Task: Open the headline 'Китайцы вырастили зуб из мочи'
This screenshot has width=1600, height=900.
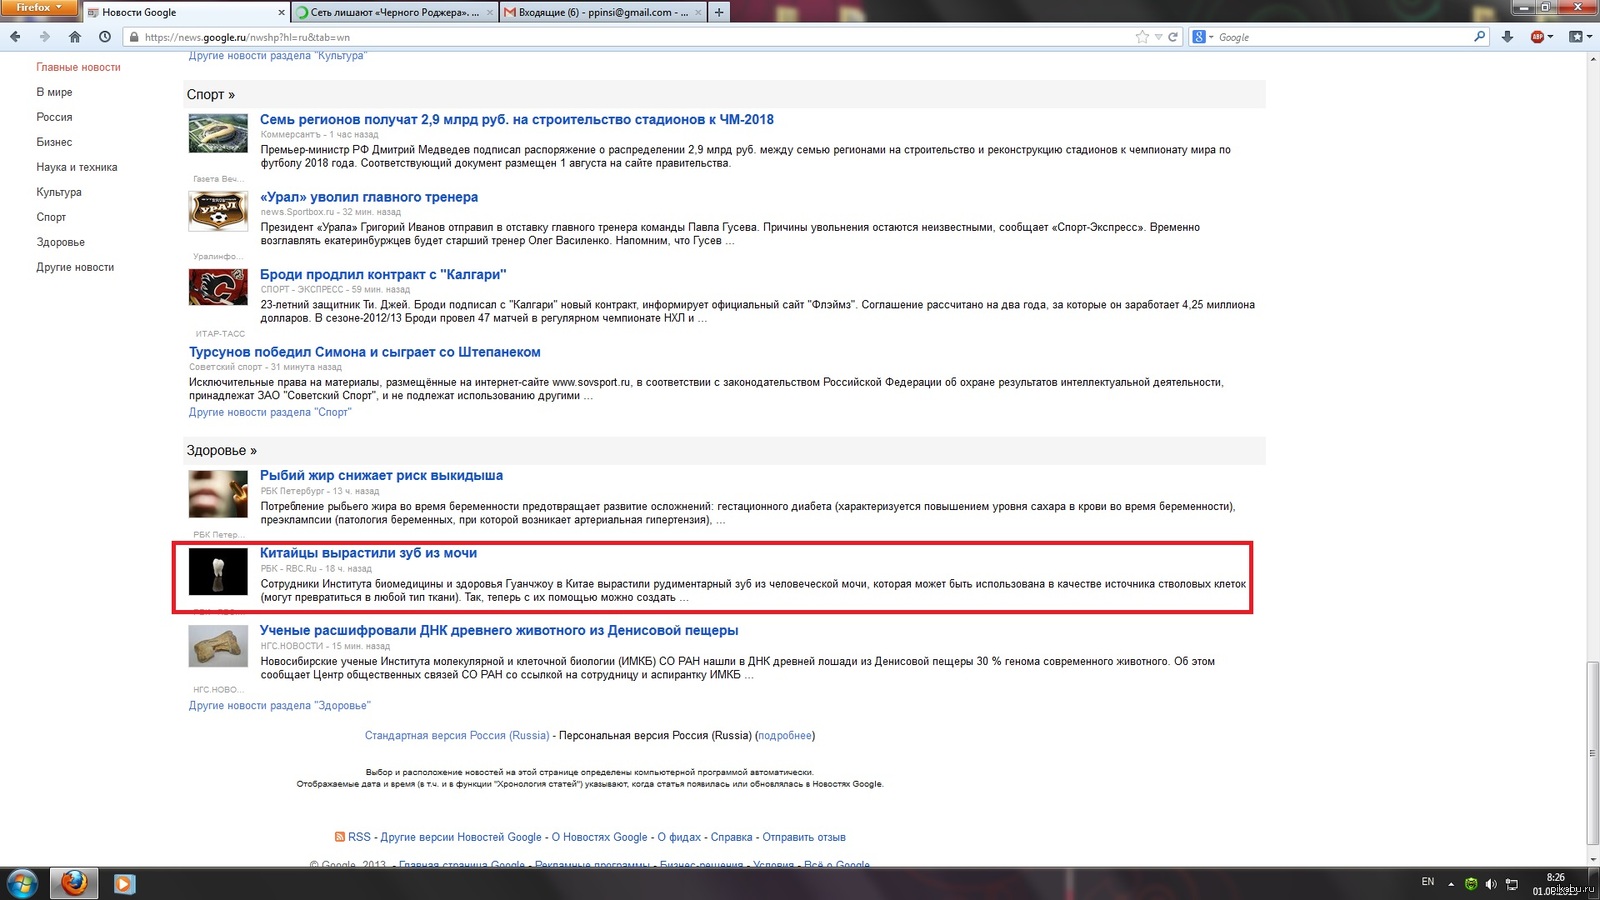Action: click(x=368, y=553)
